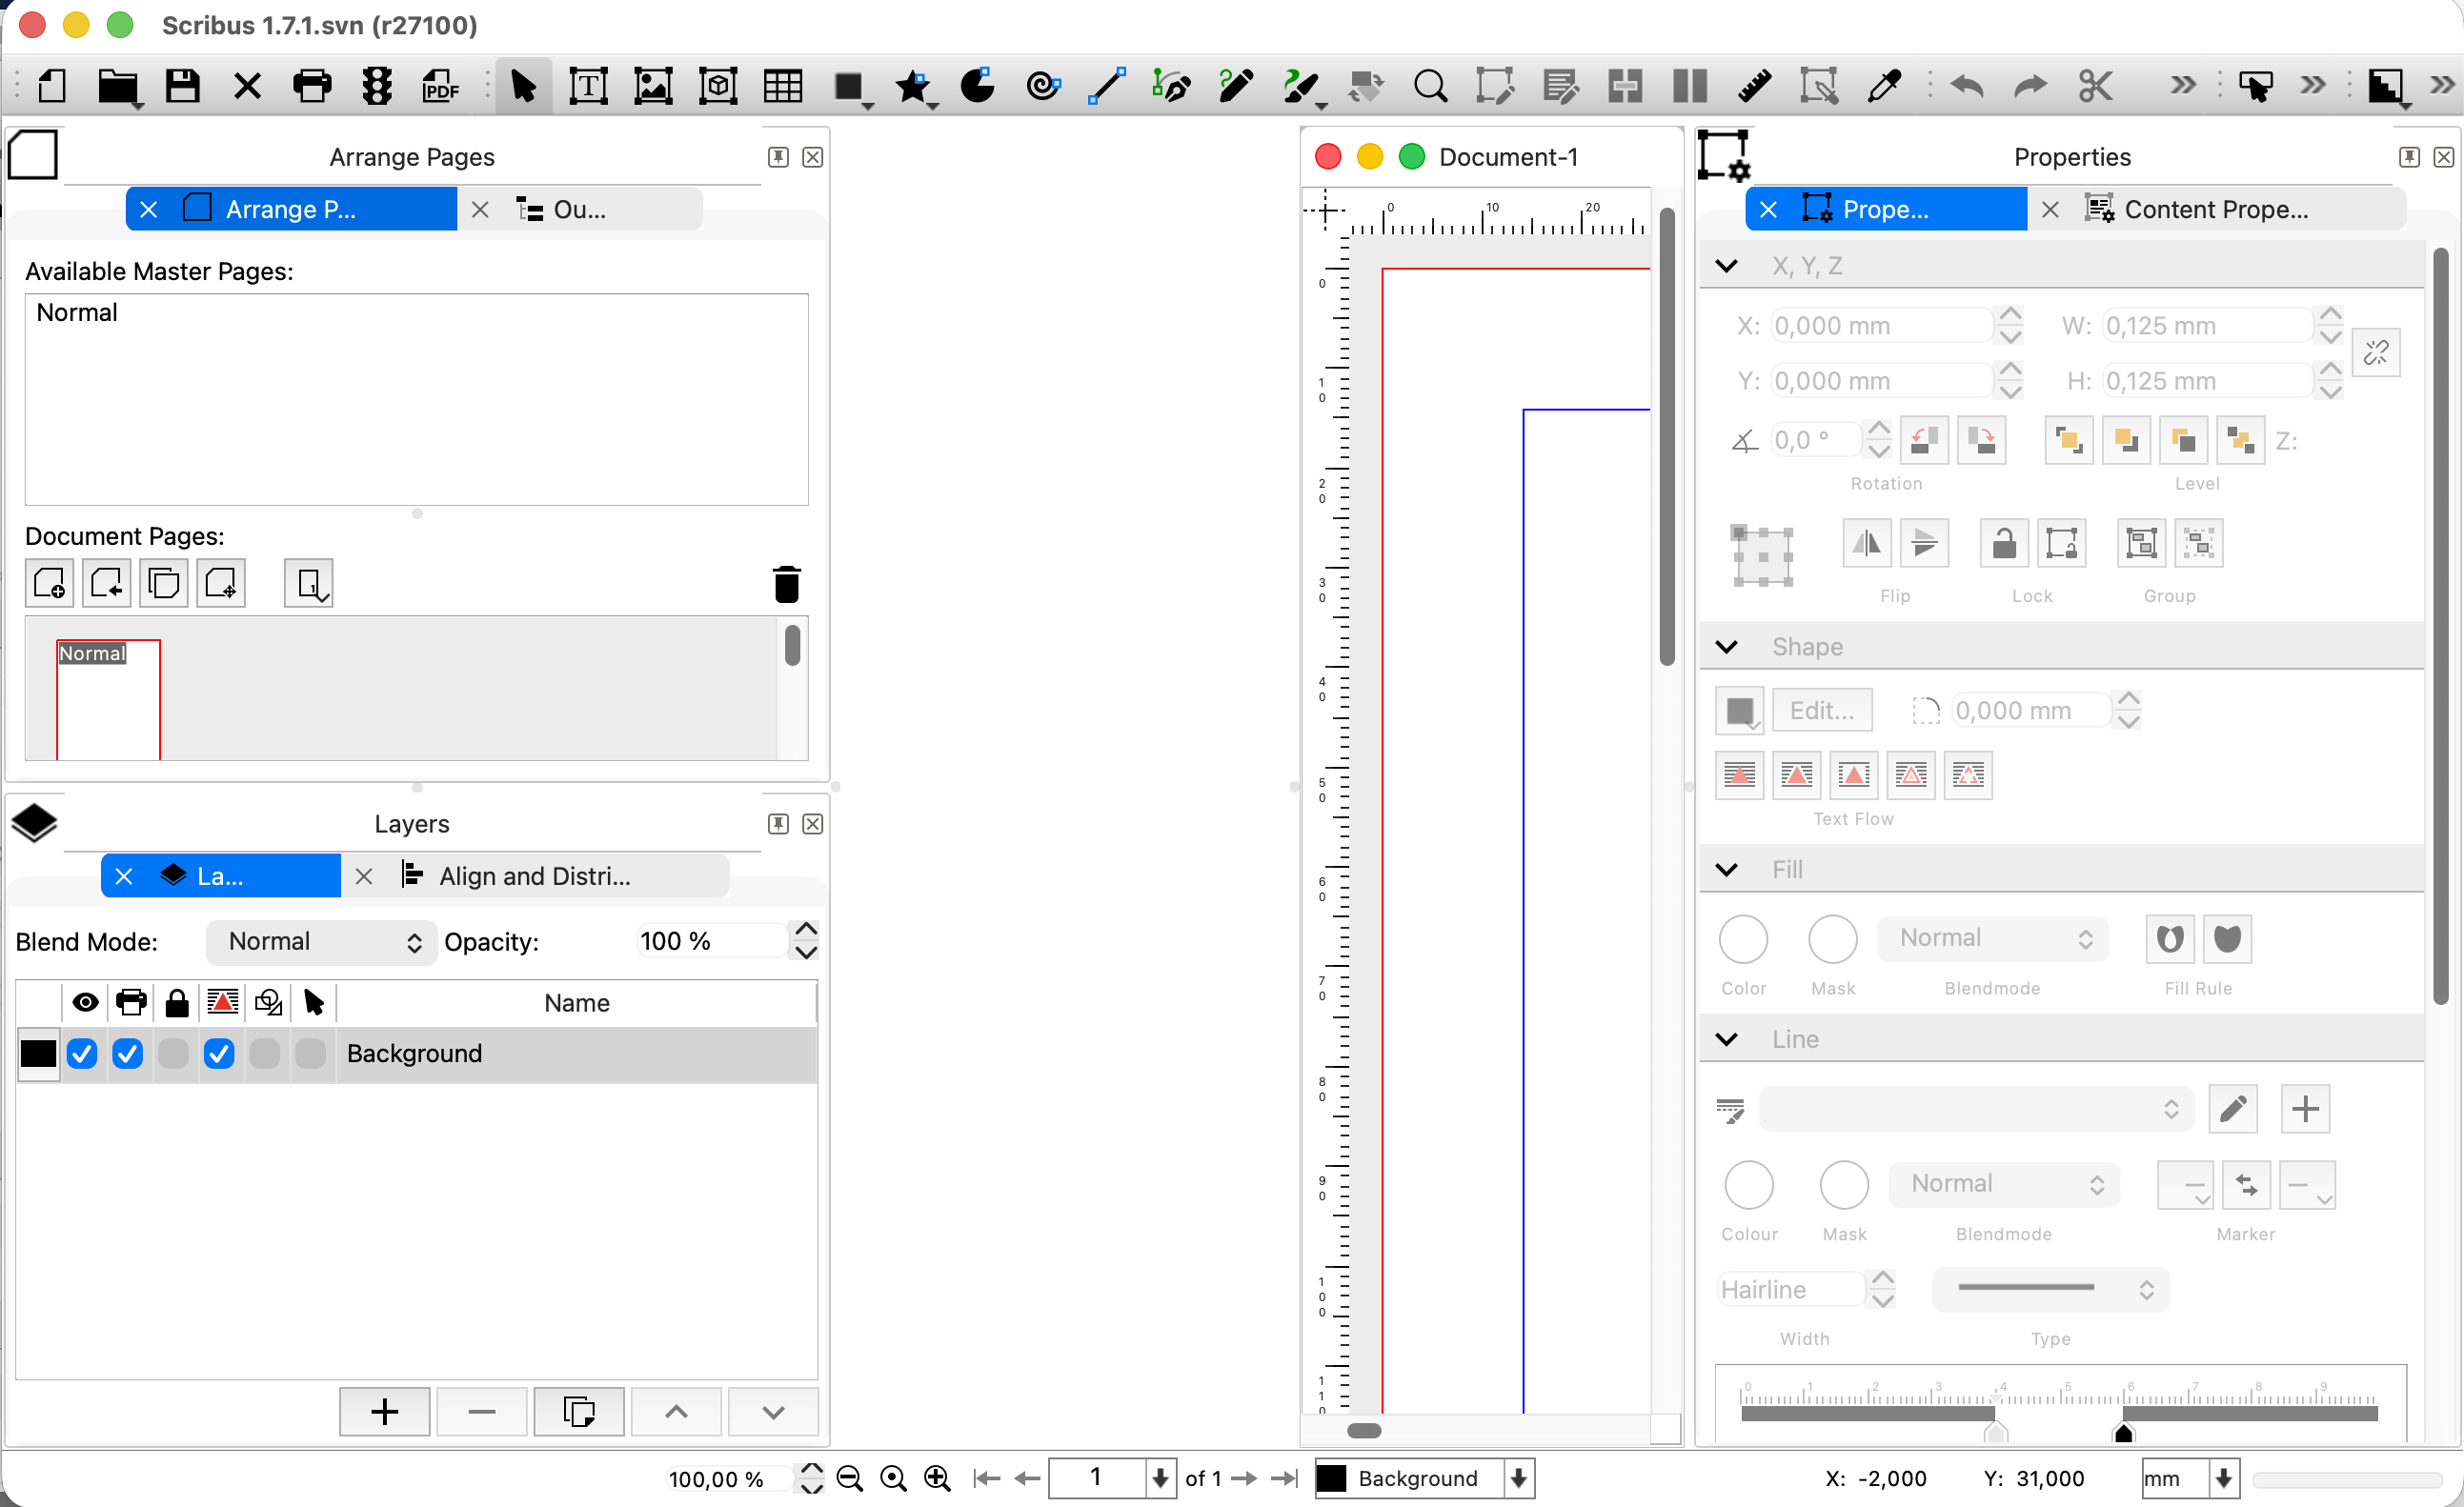Screen dimensions: 2464x1507
Task: Switch to Content Properties tab
Action: (2215, 210)
